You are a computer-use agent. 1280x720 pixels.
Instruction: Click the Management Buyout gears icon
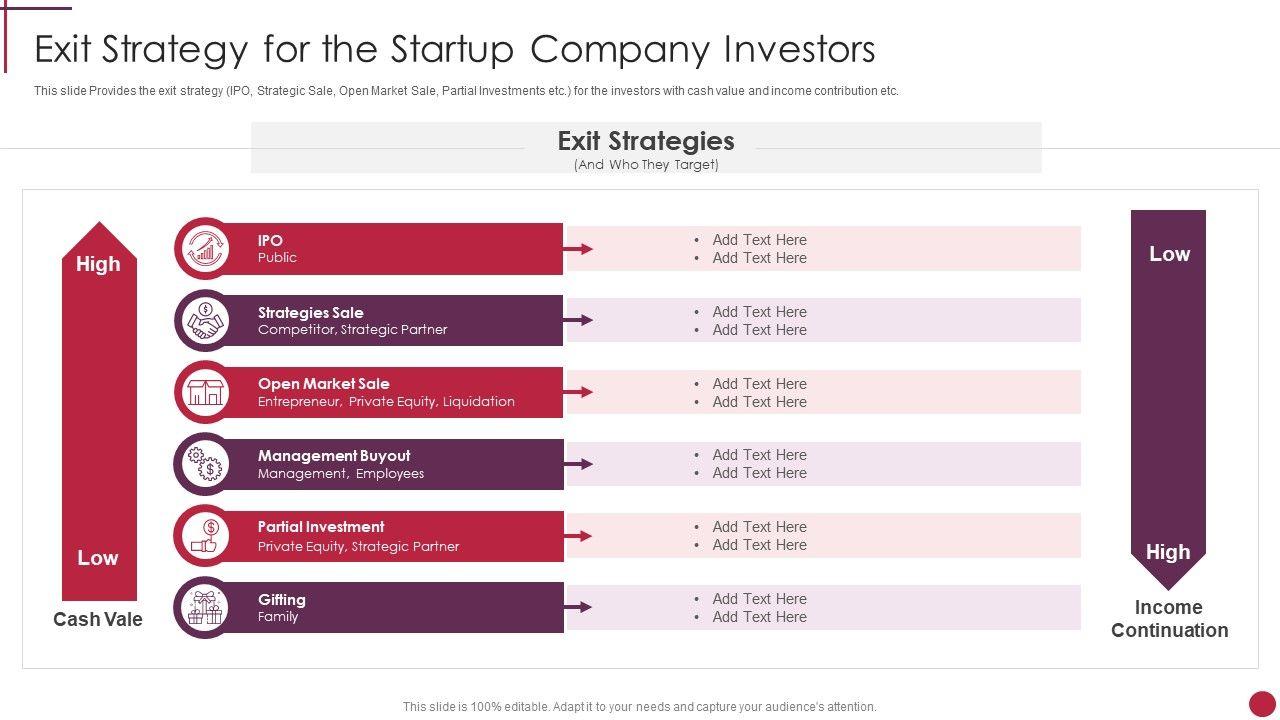click(205, 464)
